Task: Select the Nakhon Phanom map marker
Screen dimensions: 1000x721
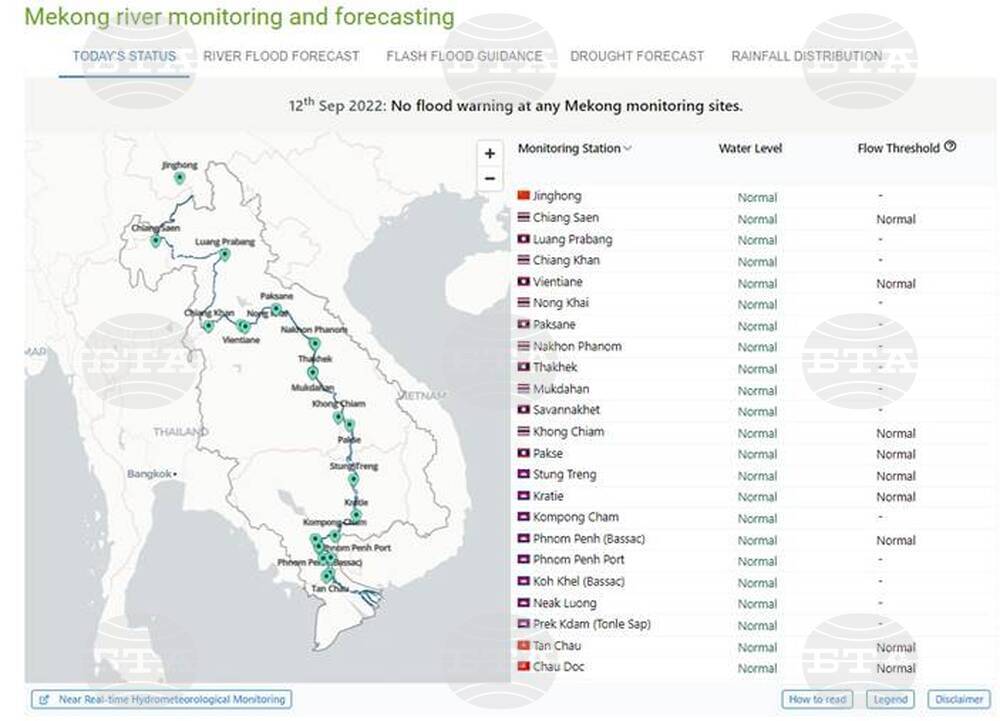Action: (314, 344)
